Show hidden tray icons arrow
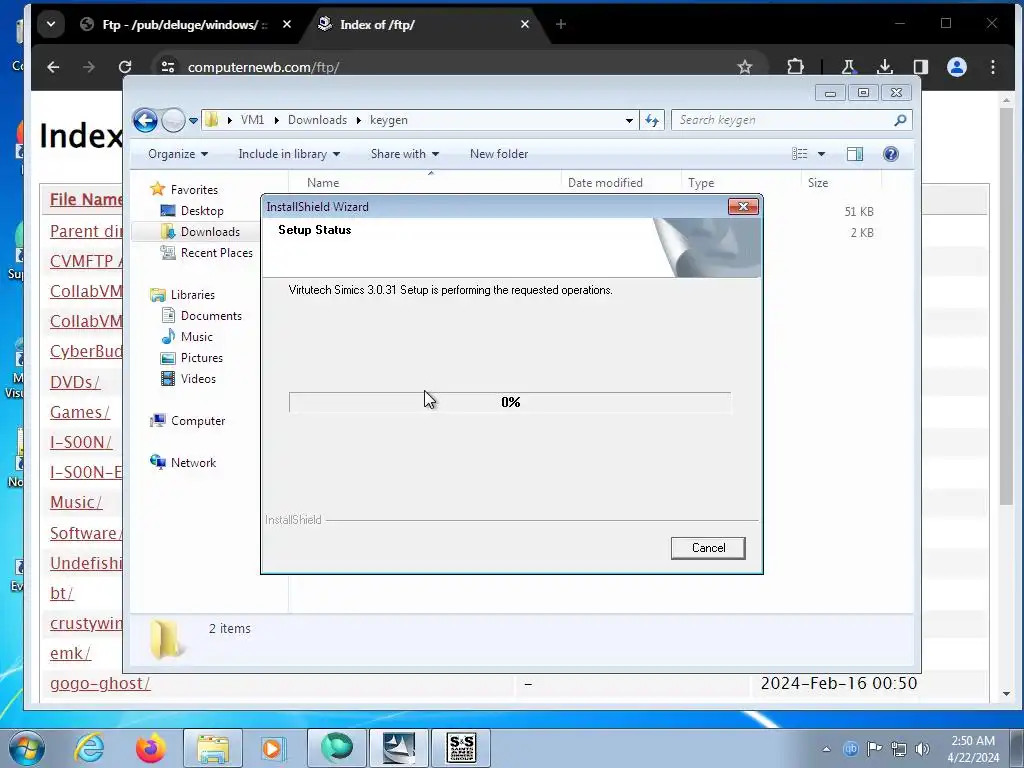Viewport: 1024px width, 768px height. (826, 749)
